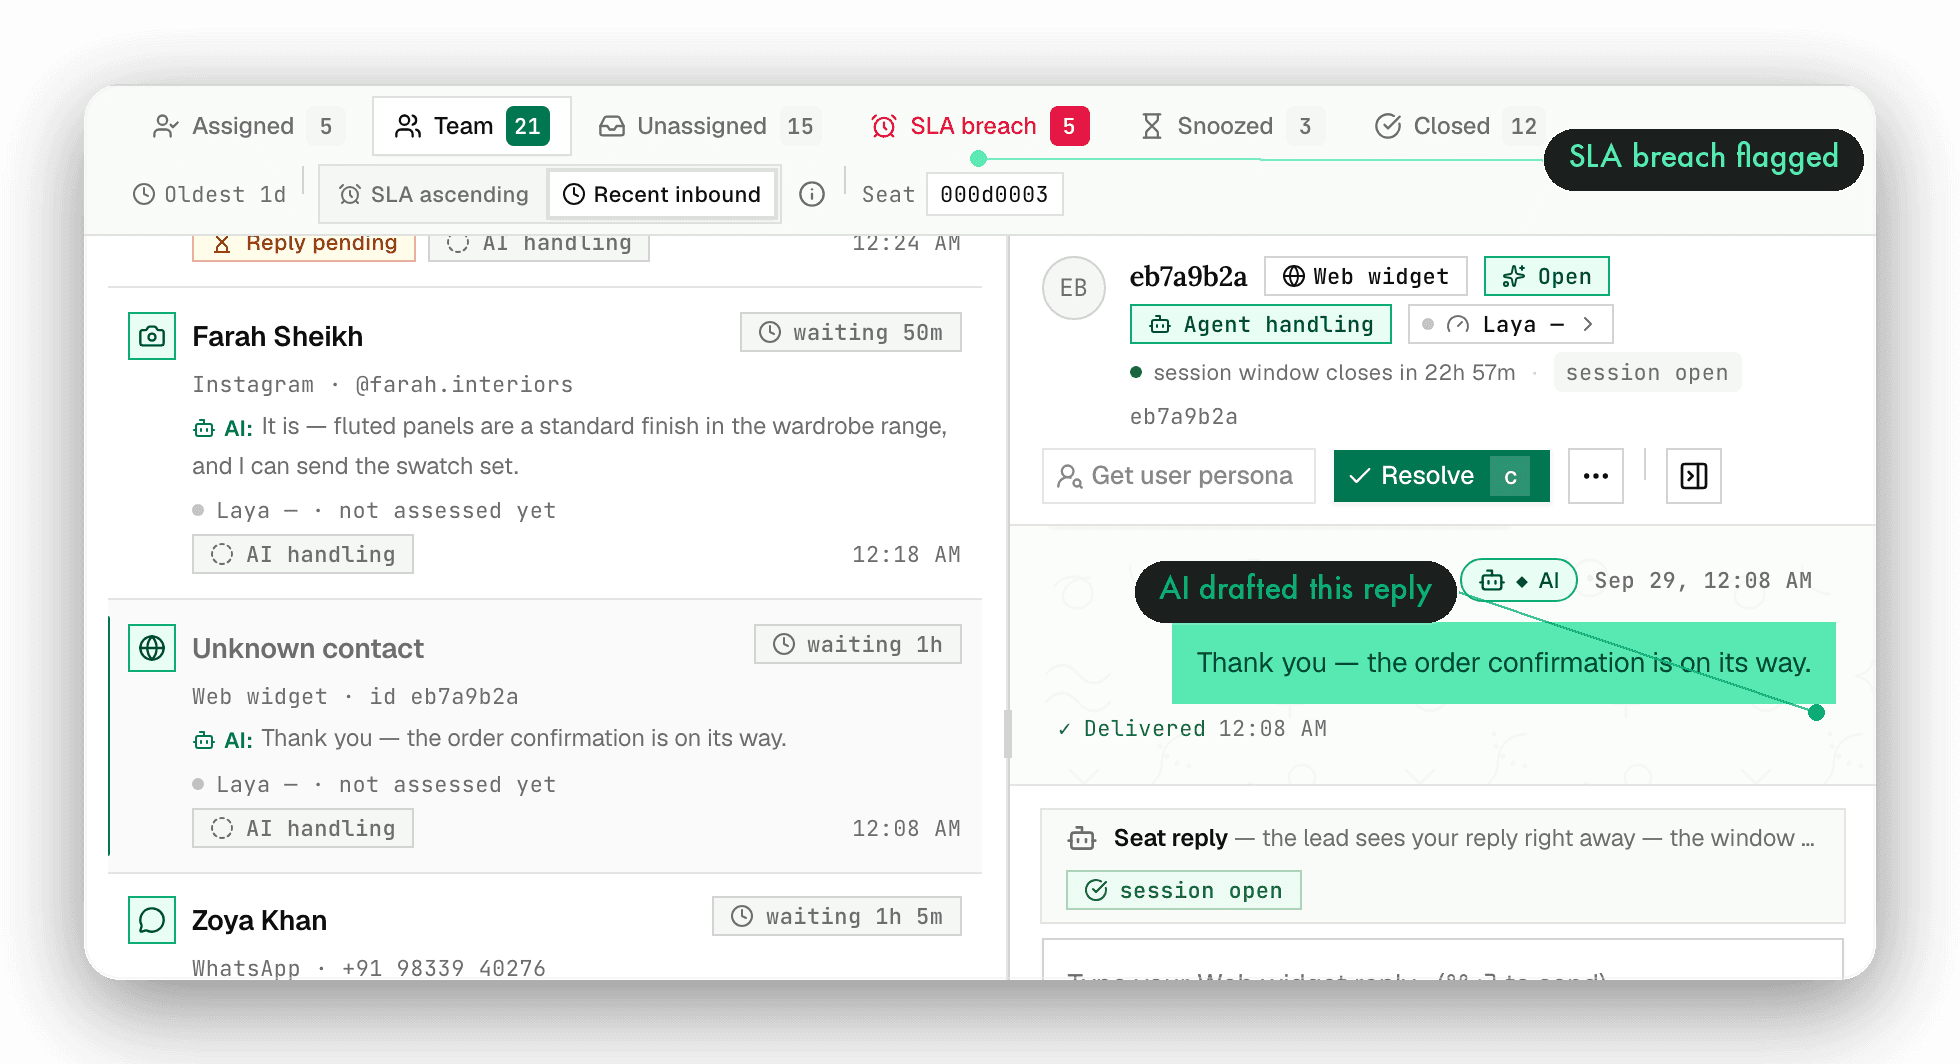The height and width of the screenshot is (1064, 1960).
Task: Click the waiting 1h 5m badge
Action: (837, 916)
